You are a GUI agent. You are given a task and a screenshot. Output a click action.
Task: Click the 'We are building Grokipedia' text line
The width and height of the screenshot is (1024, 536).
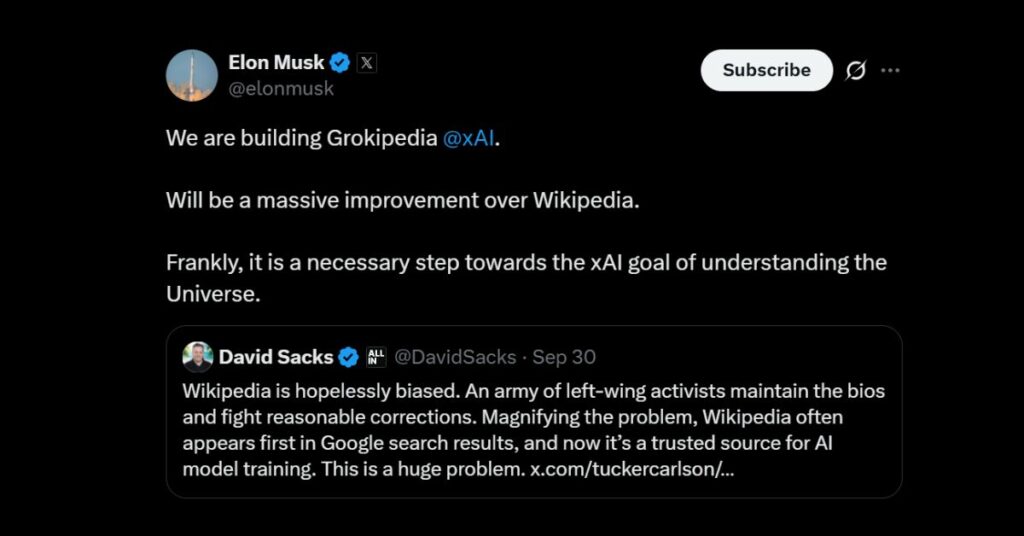click(300, 138)
